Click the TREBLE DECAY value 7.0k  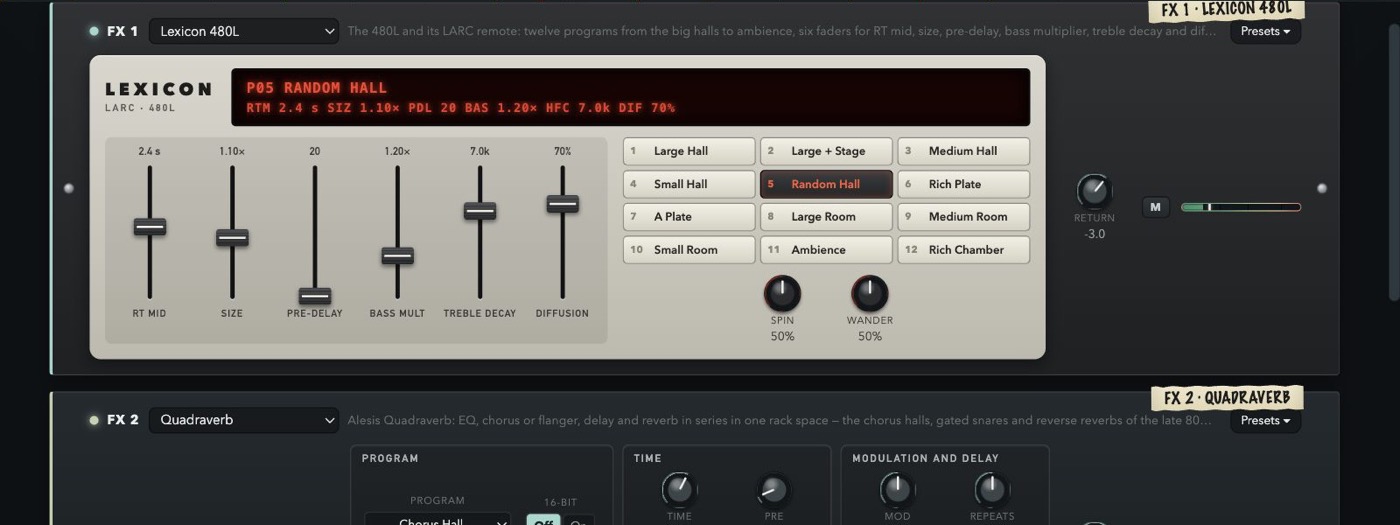480,151
